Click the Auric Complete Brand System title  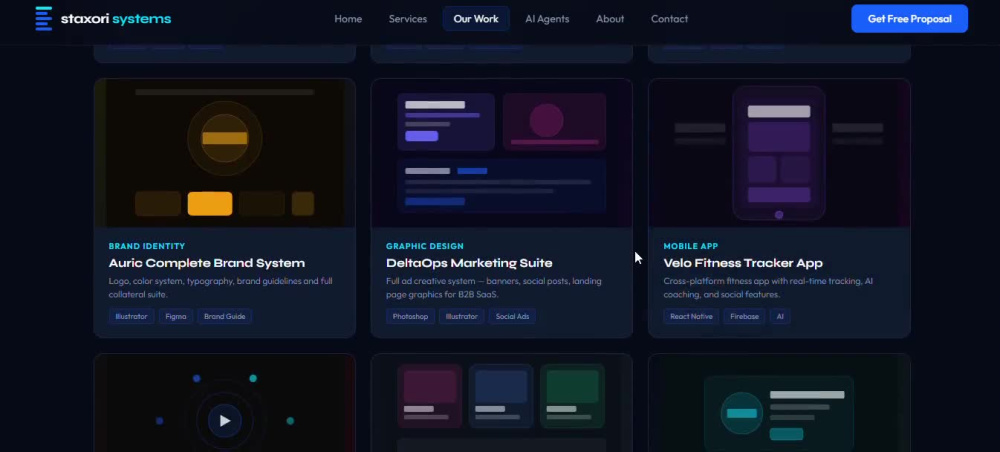point(207,263)
